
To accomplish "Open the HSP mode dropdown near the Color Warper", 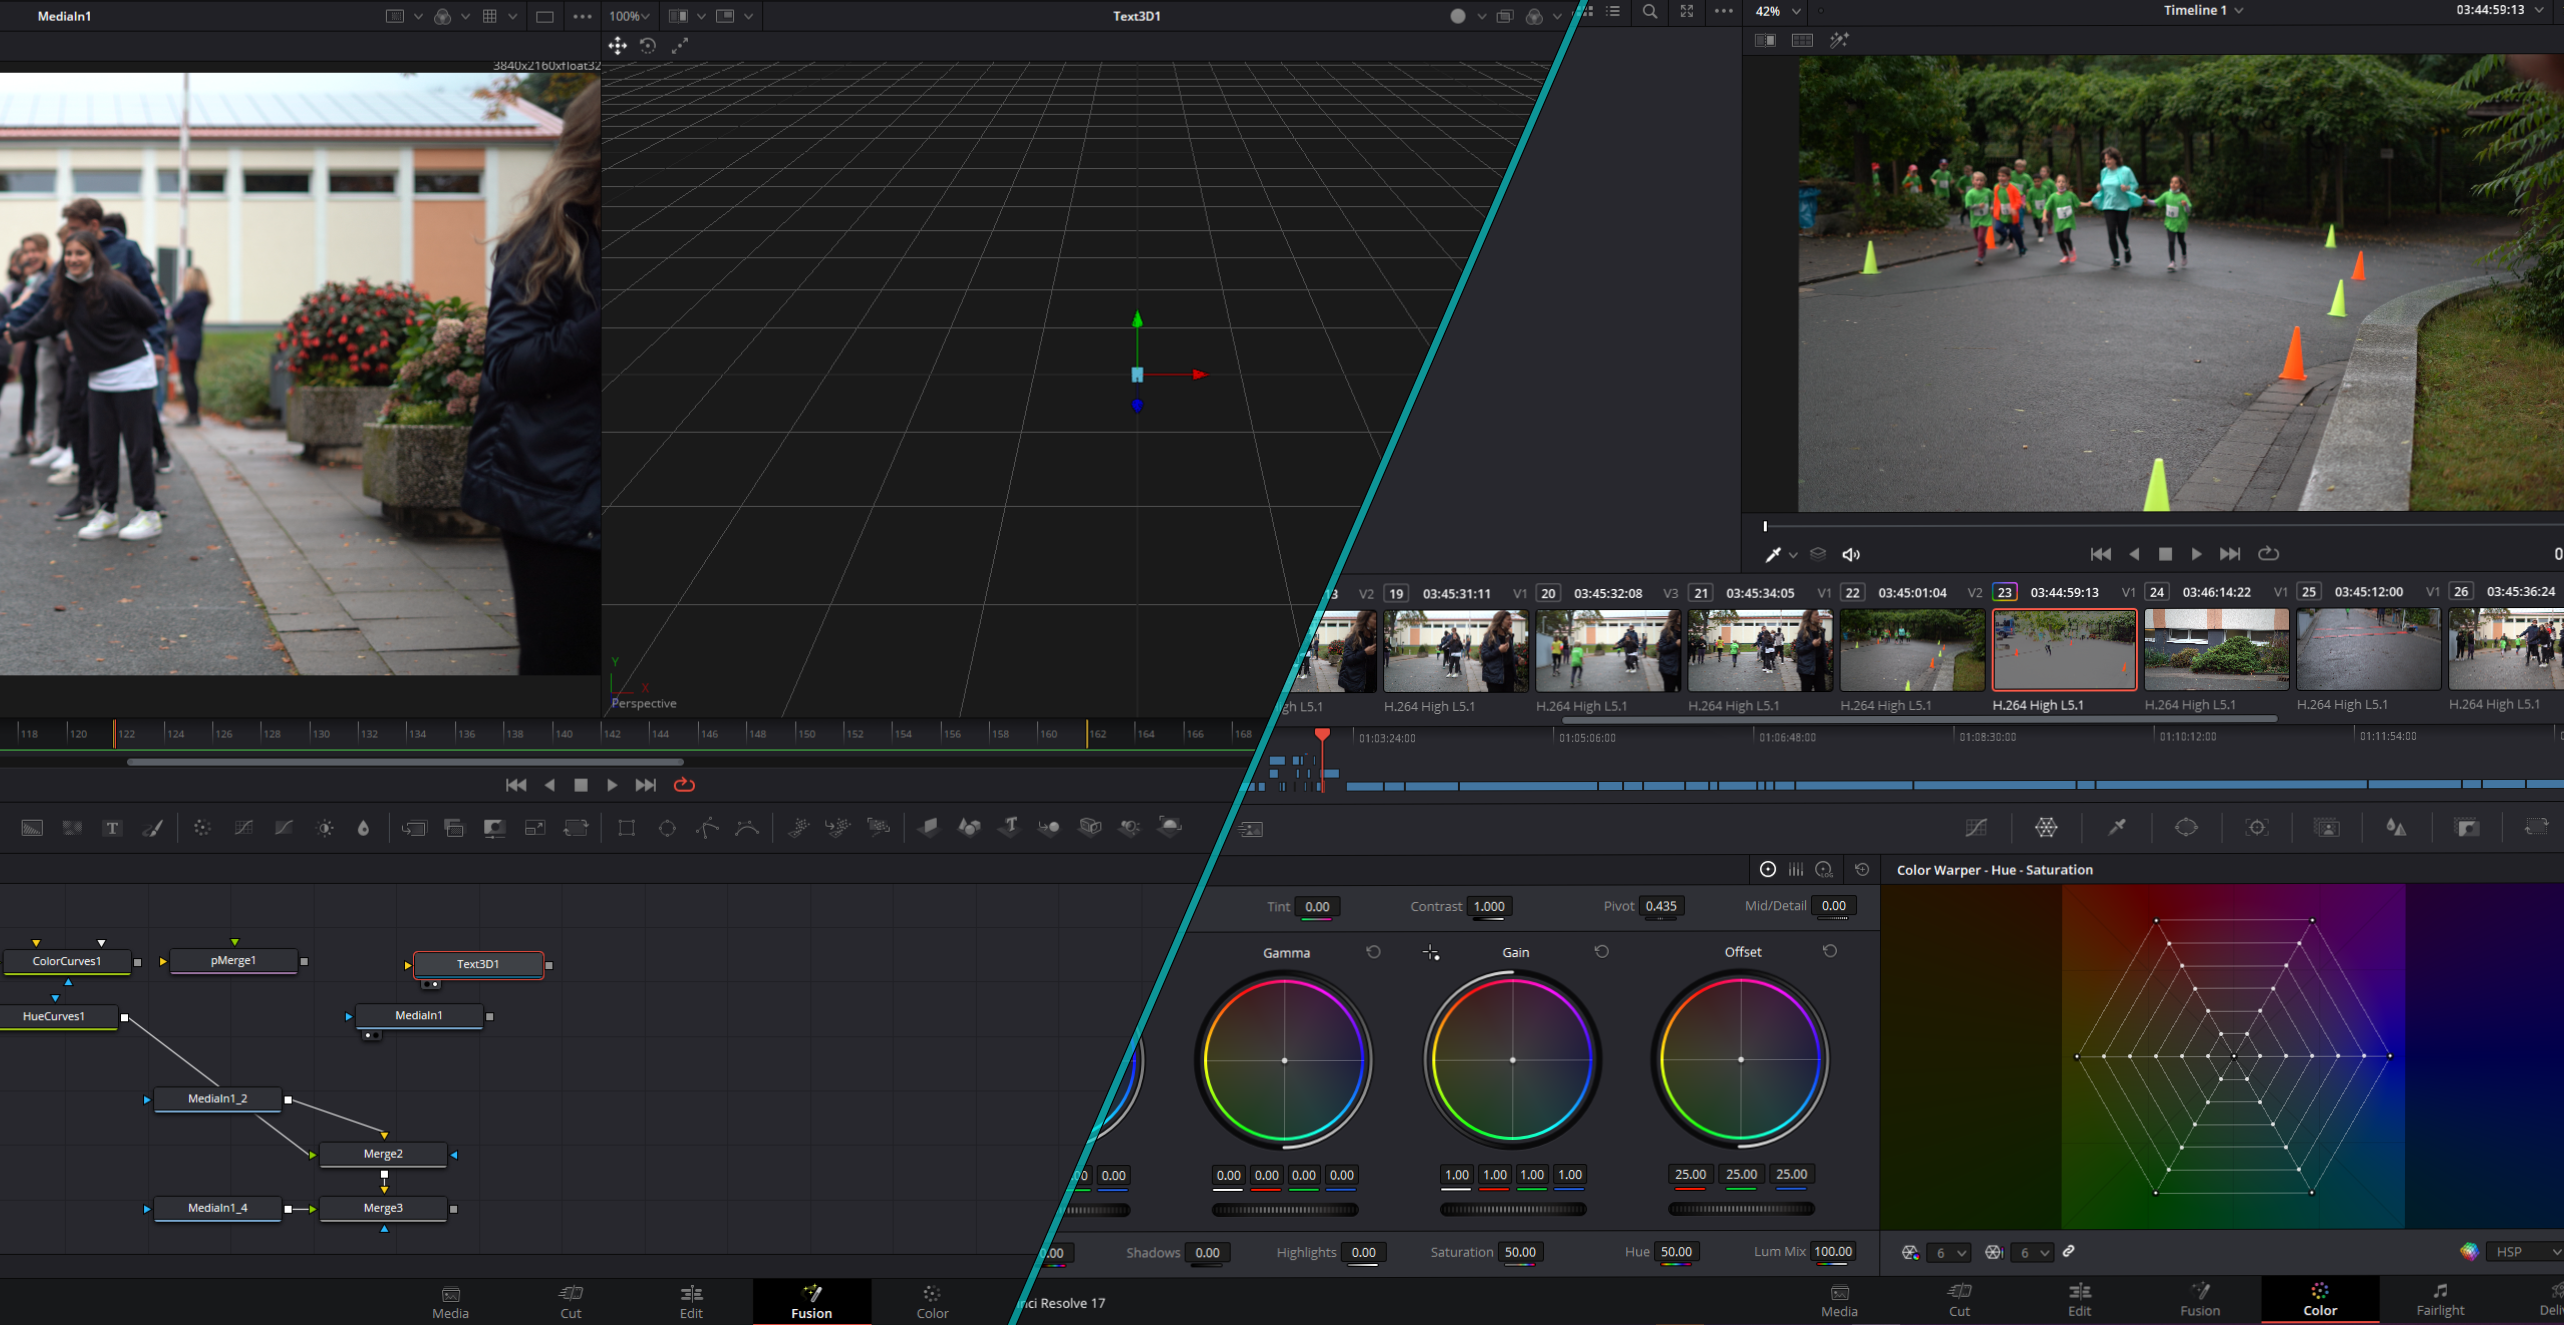I will coord(2523,1252).
